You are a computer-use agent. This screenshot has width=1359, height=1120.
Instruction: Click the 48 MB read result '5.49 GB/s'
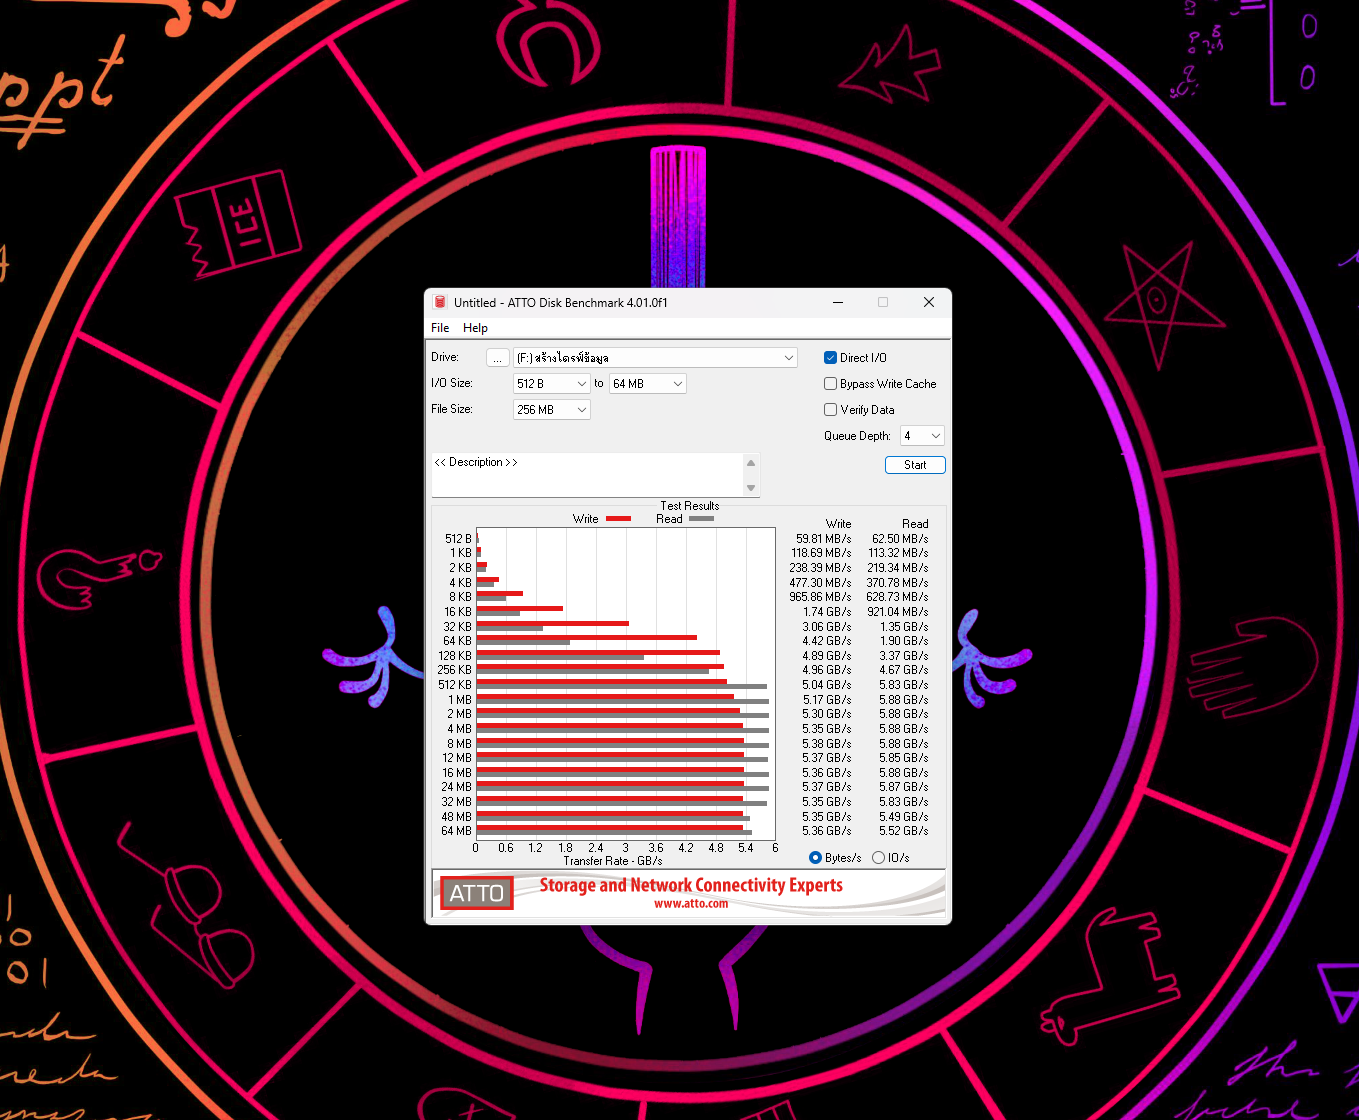coord(904,817)
